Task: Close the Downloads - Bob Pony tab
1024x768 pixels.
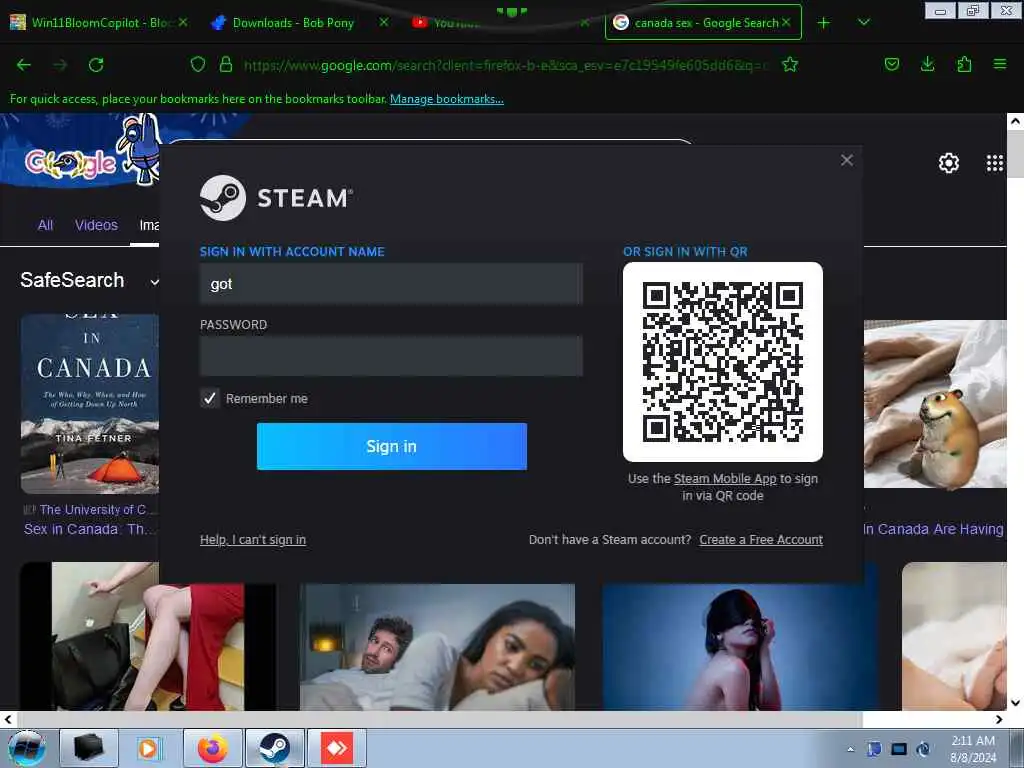Action: click(384, 22)
